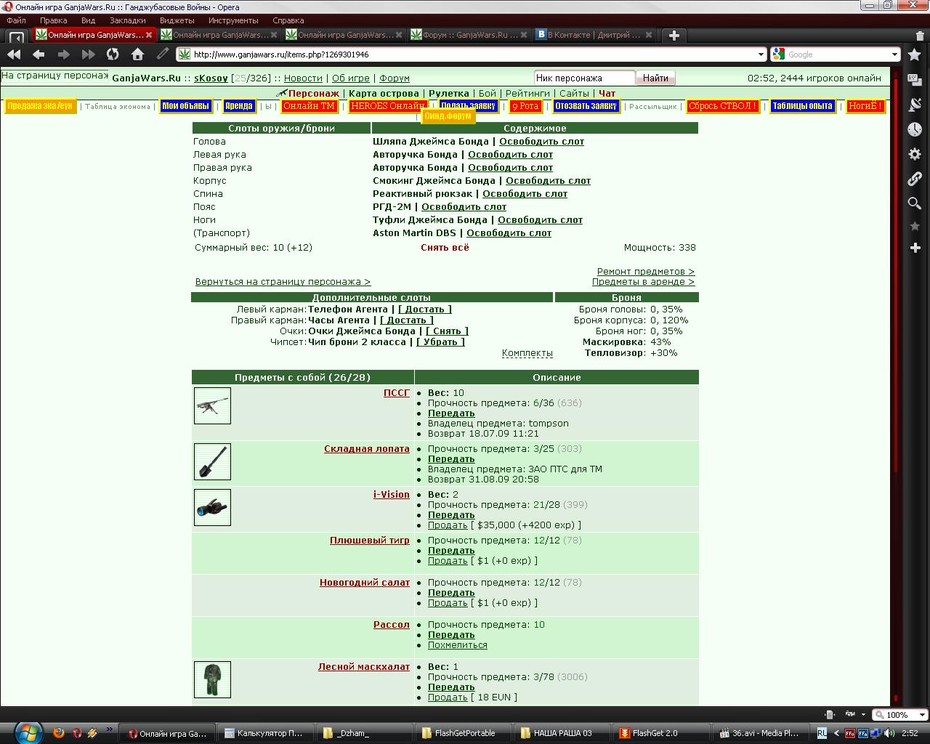Add a panel with sidebar plus icon

915,247
